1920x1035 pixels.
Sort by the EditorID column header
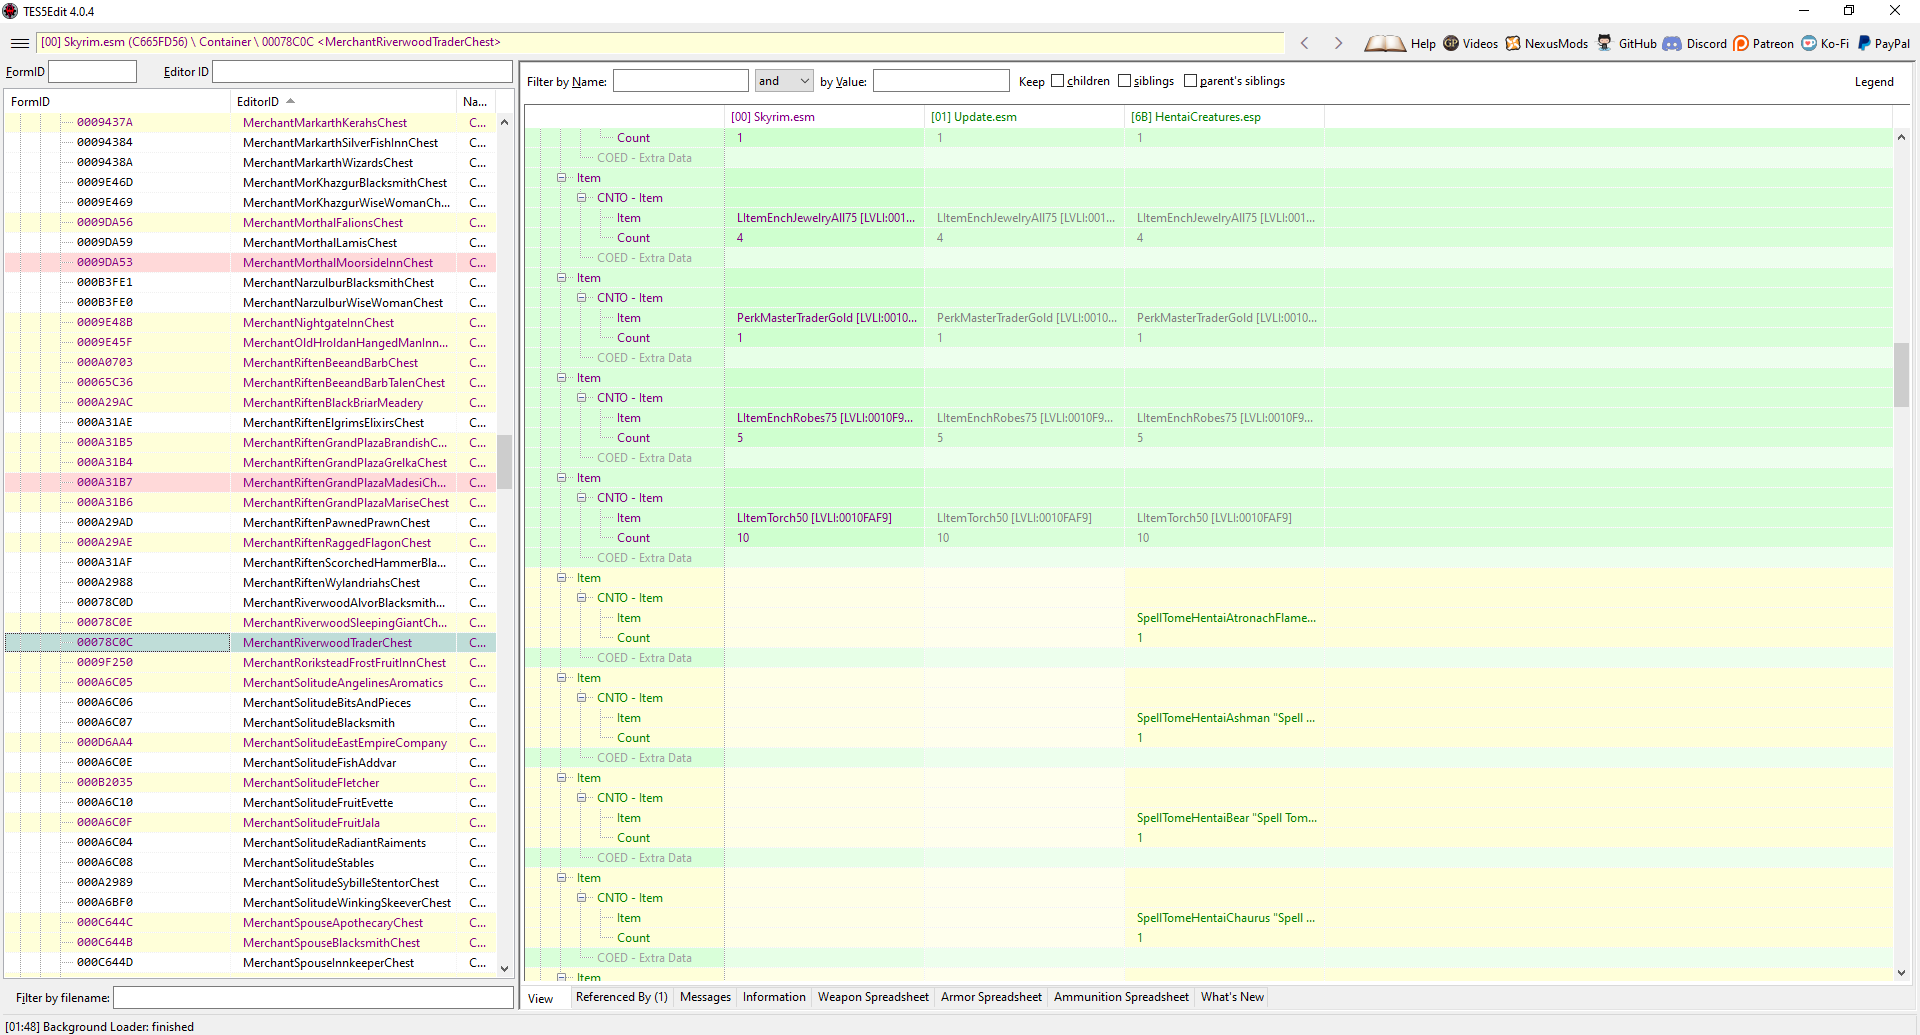click(343, 102)
